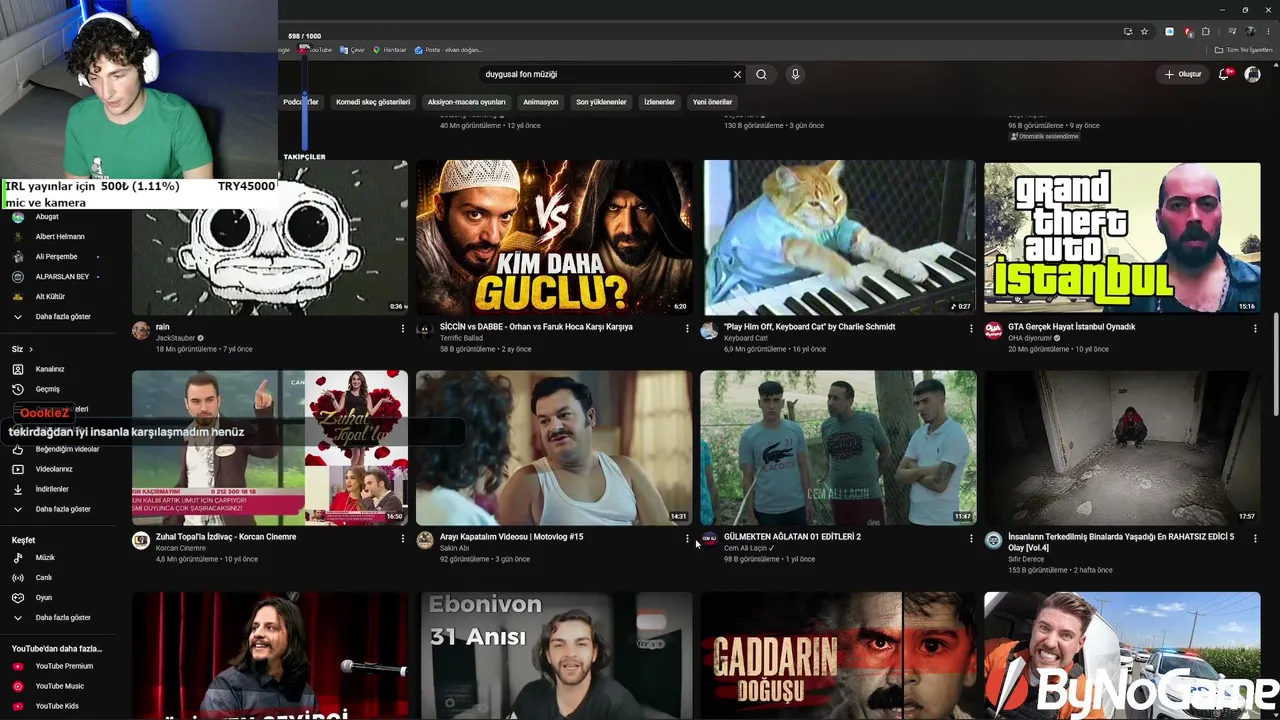Play the Grand Theft Auto İstanbul thumbnail
Screen dimensions: 1280x720
click(x=1122, y=238)
